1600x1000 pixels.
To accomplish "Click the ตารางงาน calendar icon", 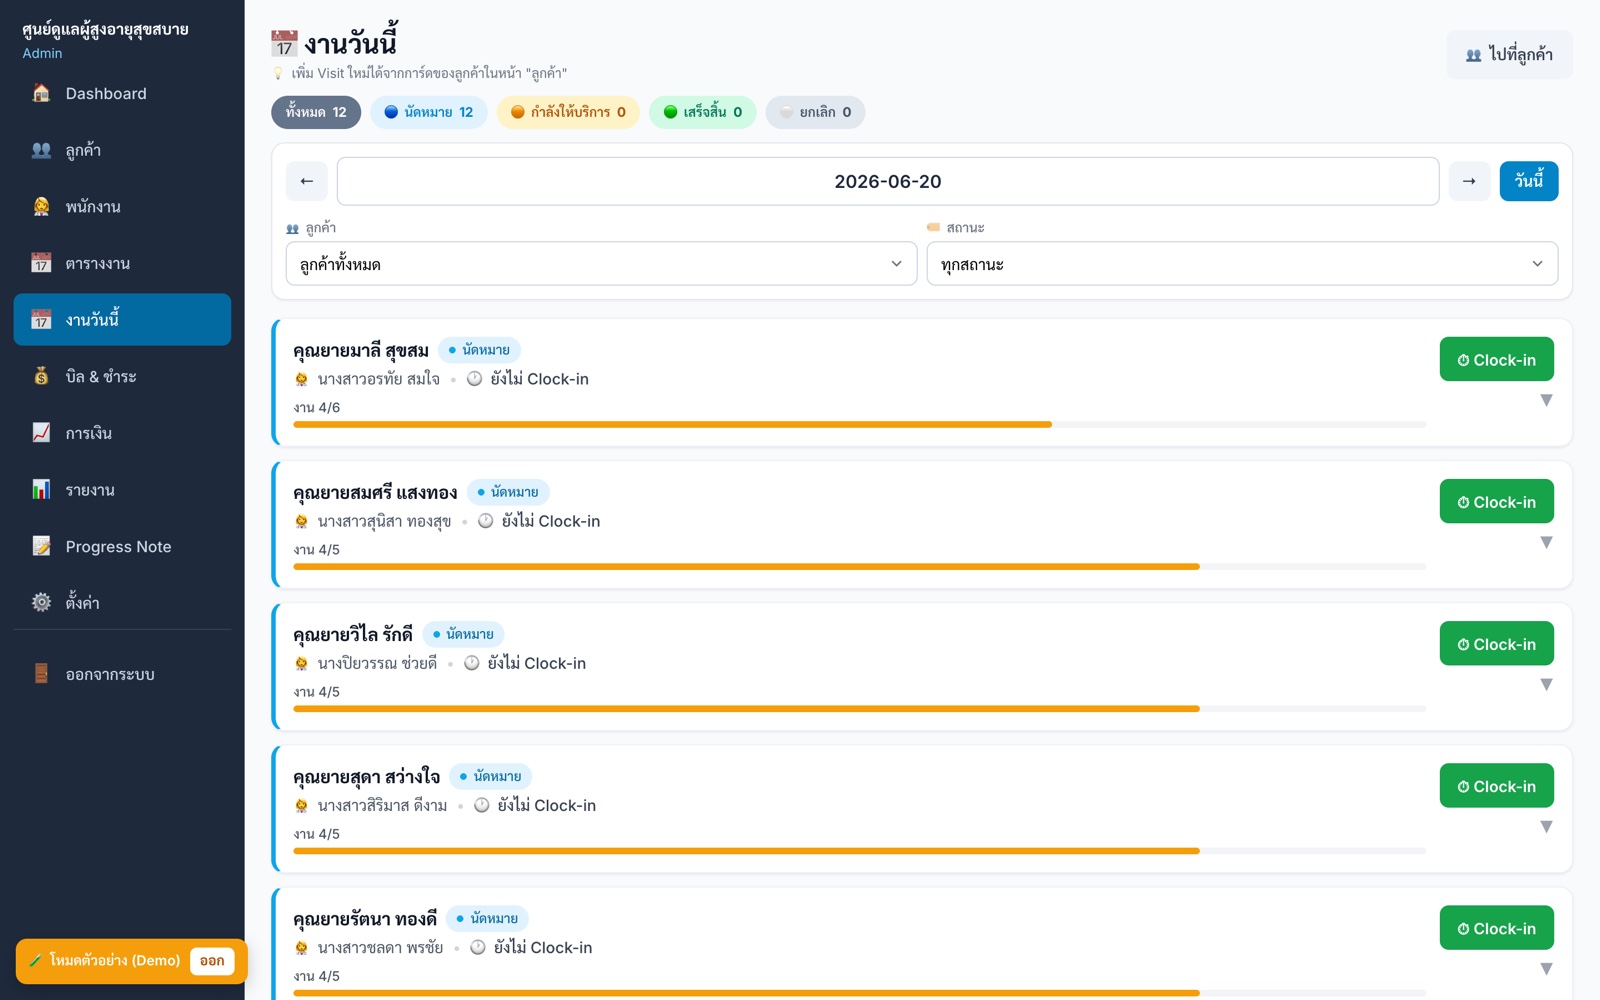I will coord(41,263).
